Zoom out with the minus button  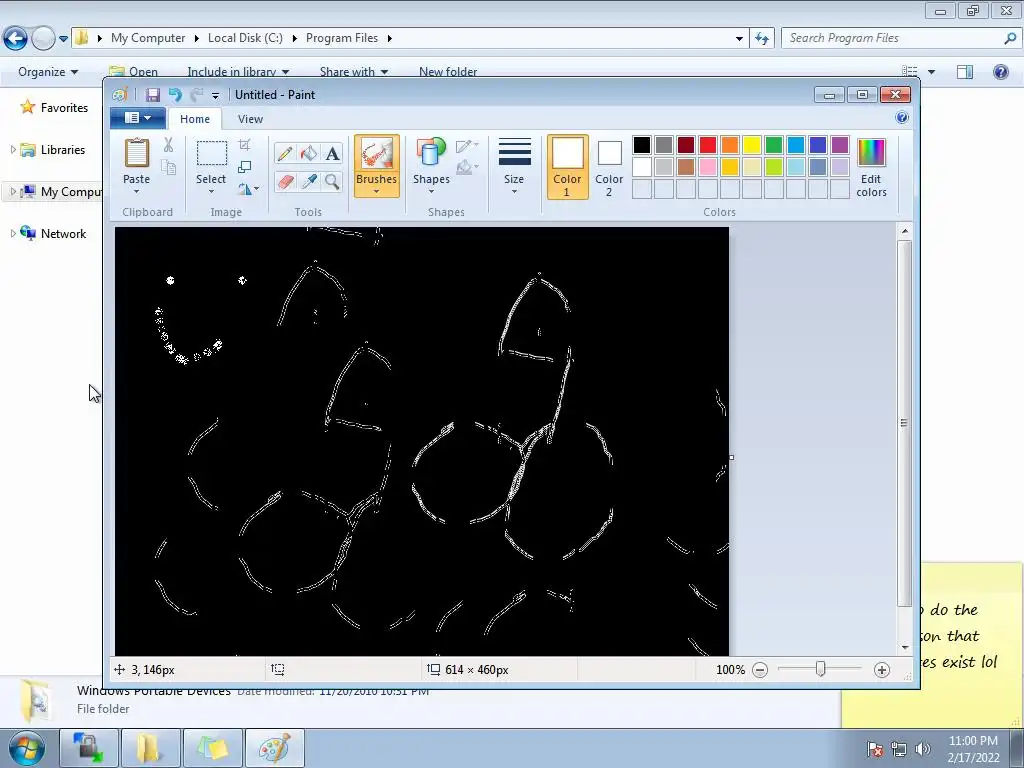pyautogui.click(x=760, y=669)
